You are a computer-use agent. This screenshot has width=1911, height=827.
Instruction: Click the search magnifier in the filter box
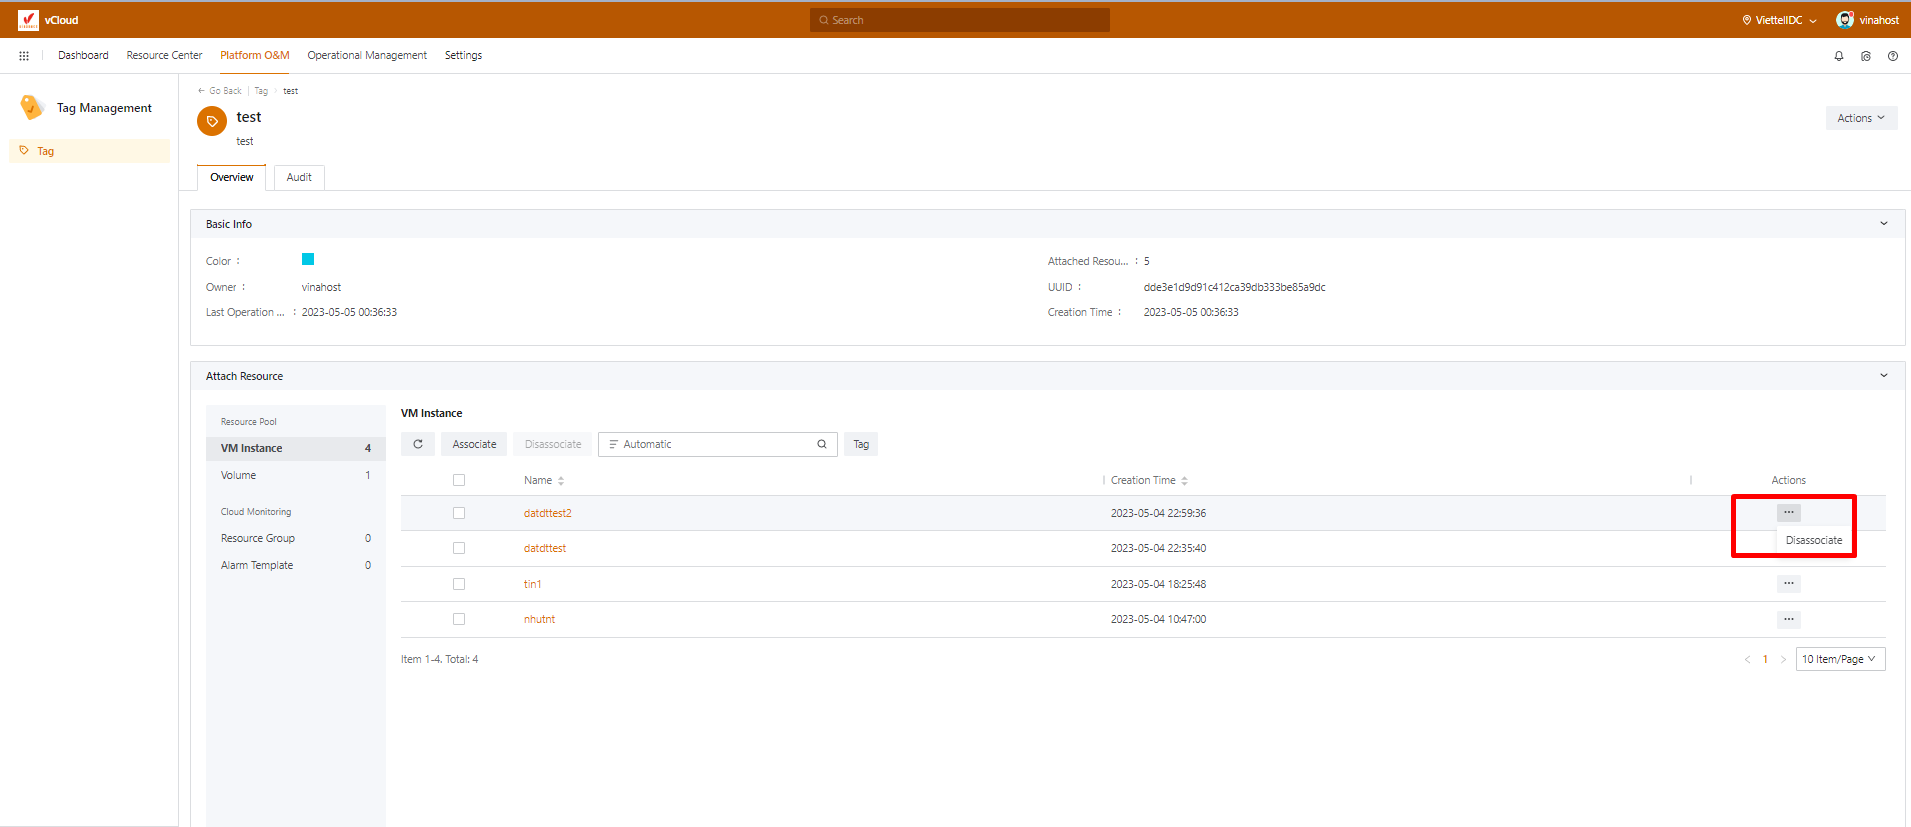coord(822,444)
